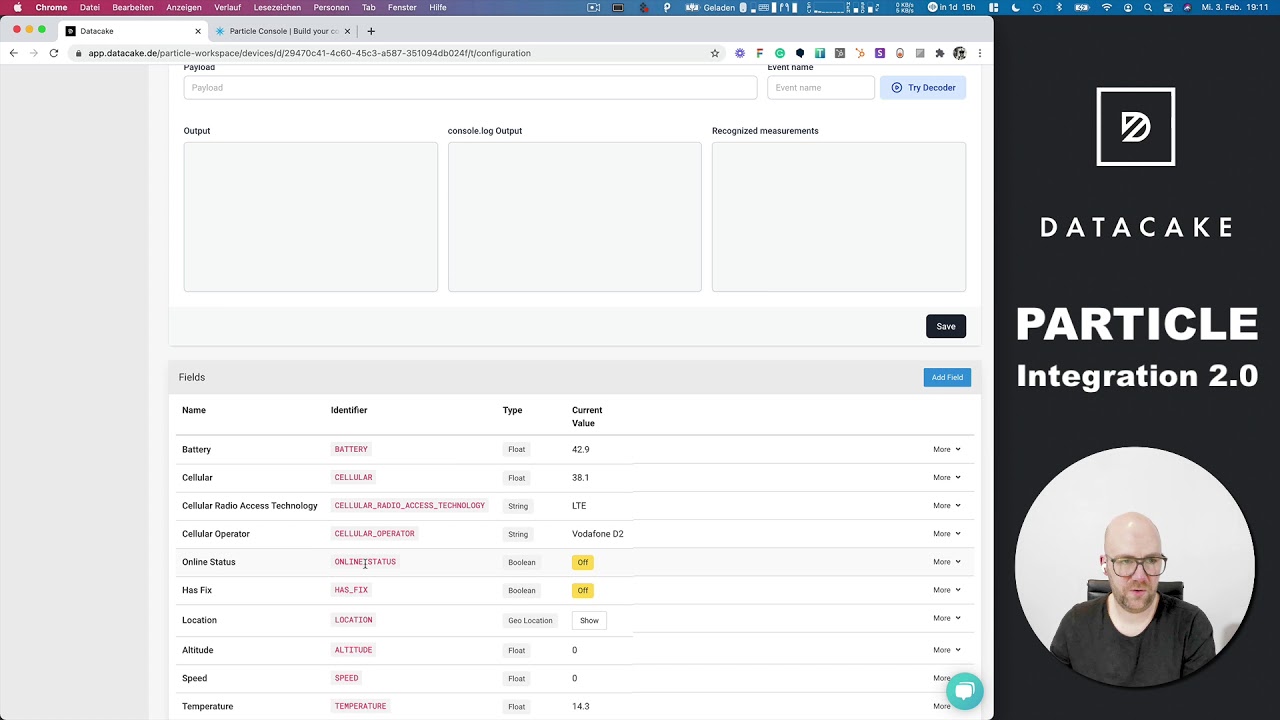Viewport: 1280px width, 720px height.
Task: Expand More menu for Altitude field
Action: (x=946, y=650)
